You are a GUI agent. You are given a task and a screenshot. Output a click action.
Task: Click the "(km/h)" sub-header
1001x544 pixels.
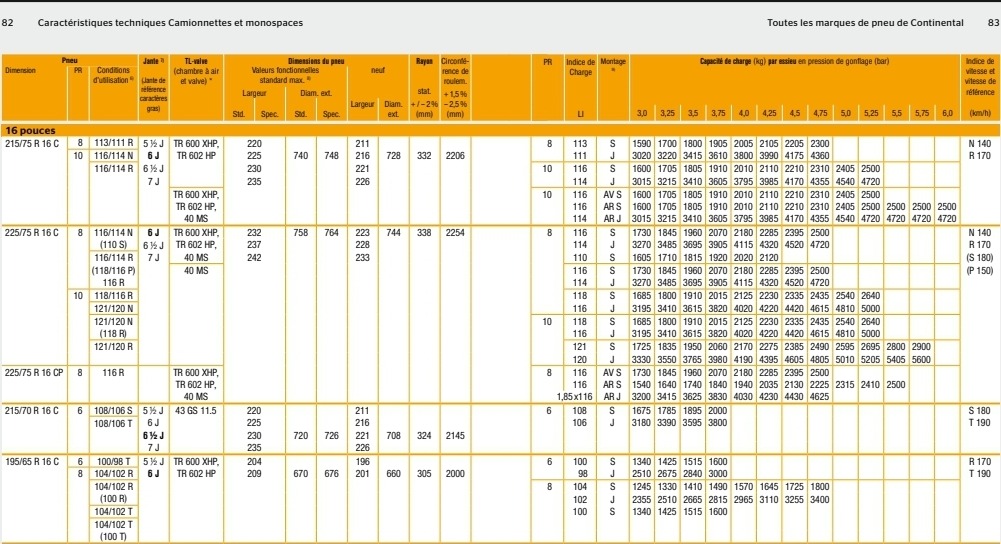click(980, 114)
